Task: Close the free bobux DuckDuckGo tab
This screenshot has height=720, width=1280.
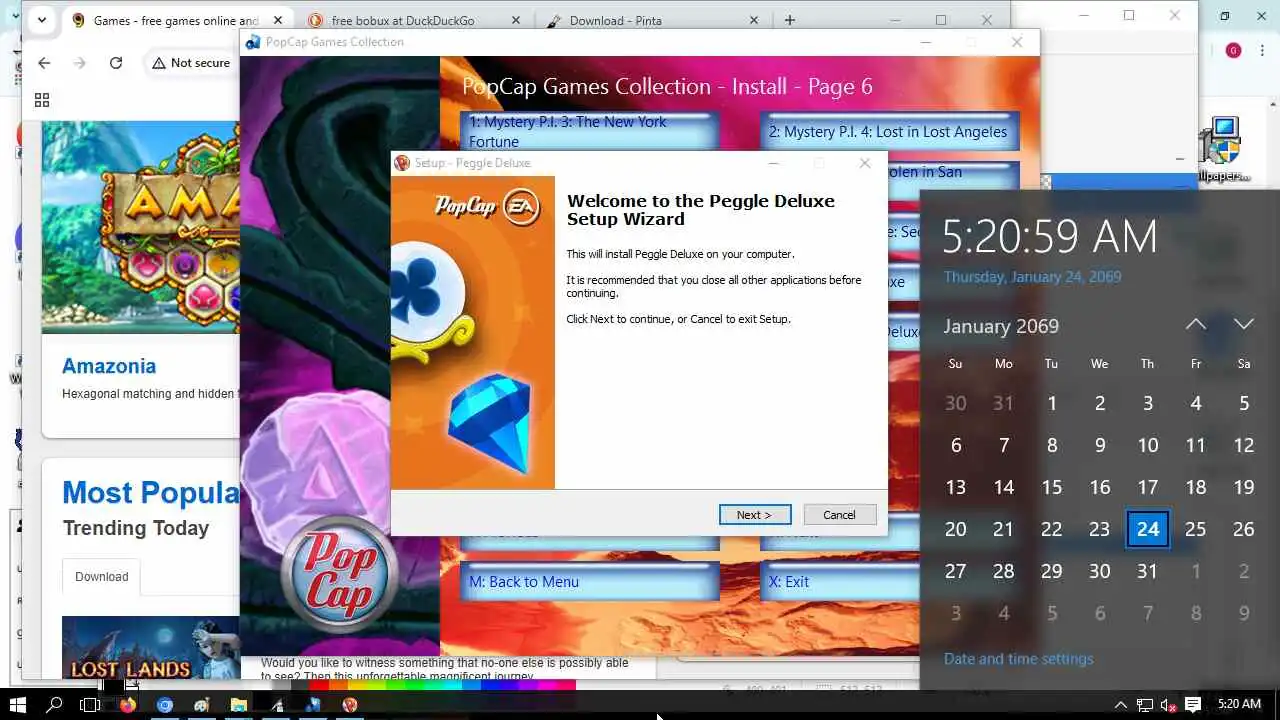Action: click(516, 20)
